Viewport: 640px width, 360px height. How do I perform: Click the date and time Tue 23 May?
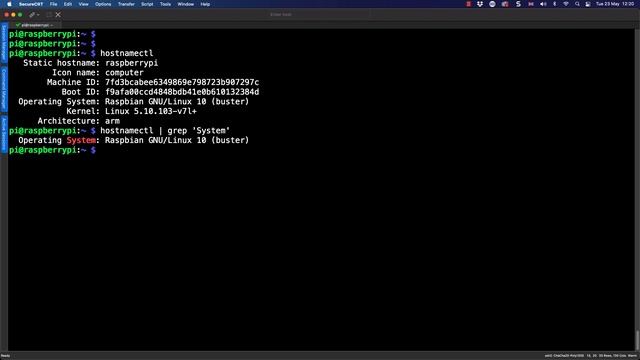pyautogui.click(x=615, y=4)
